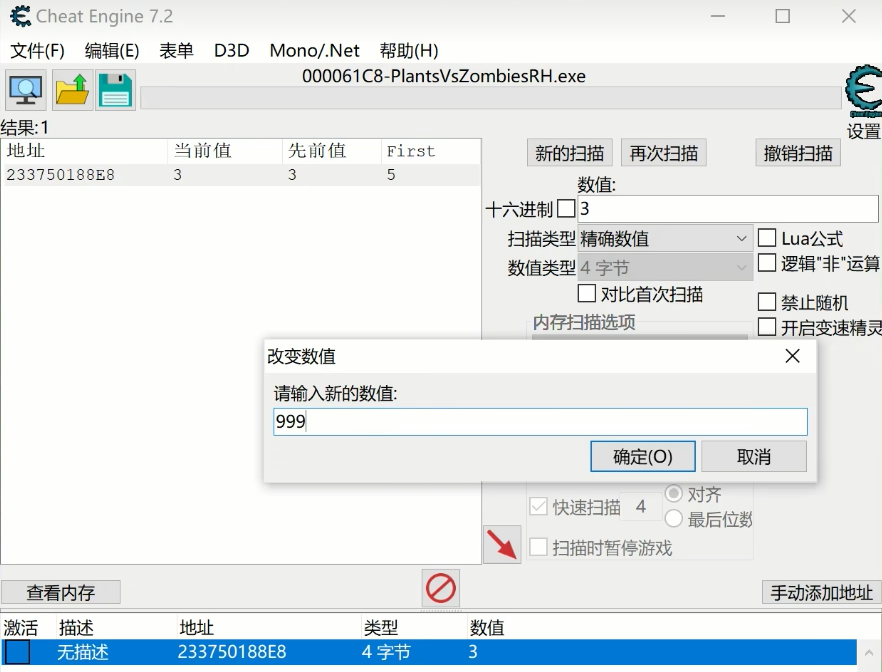Click the red no-entry clear list icon
Viewport: 882px width, 672px height.
440,588
